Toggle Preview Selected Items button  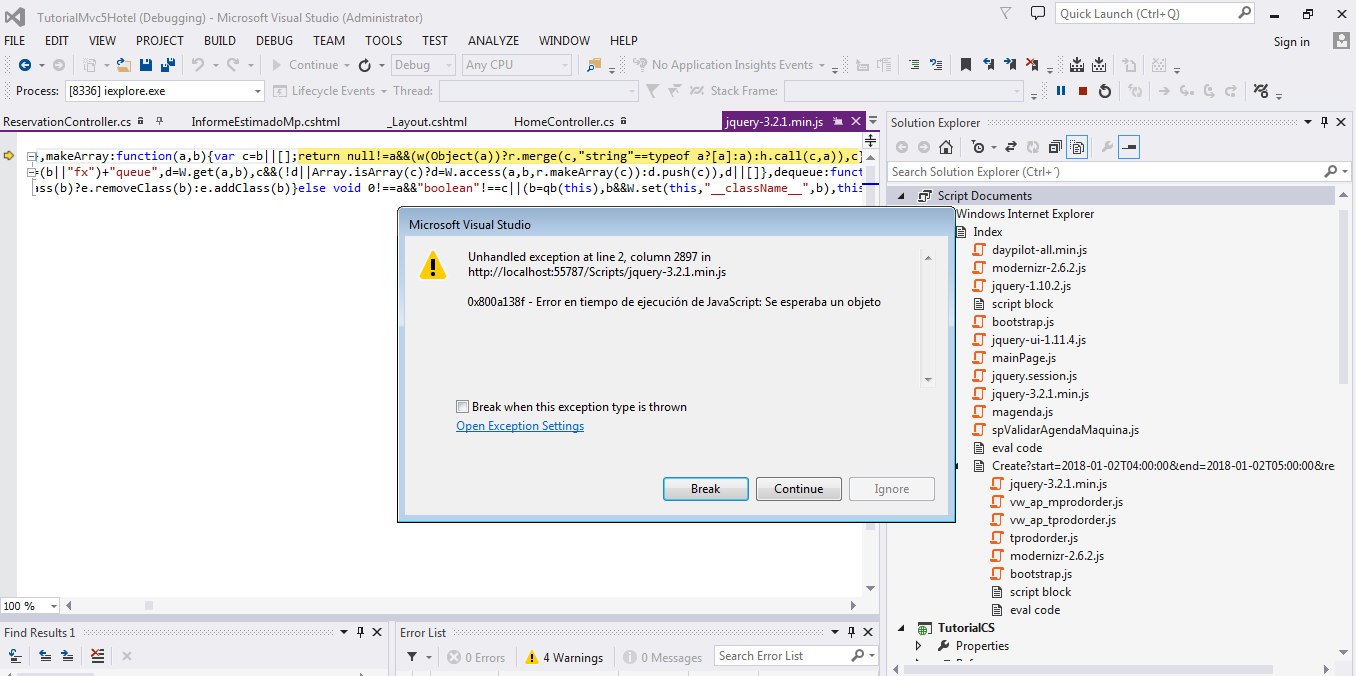1129,147
